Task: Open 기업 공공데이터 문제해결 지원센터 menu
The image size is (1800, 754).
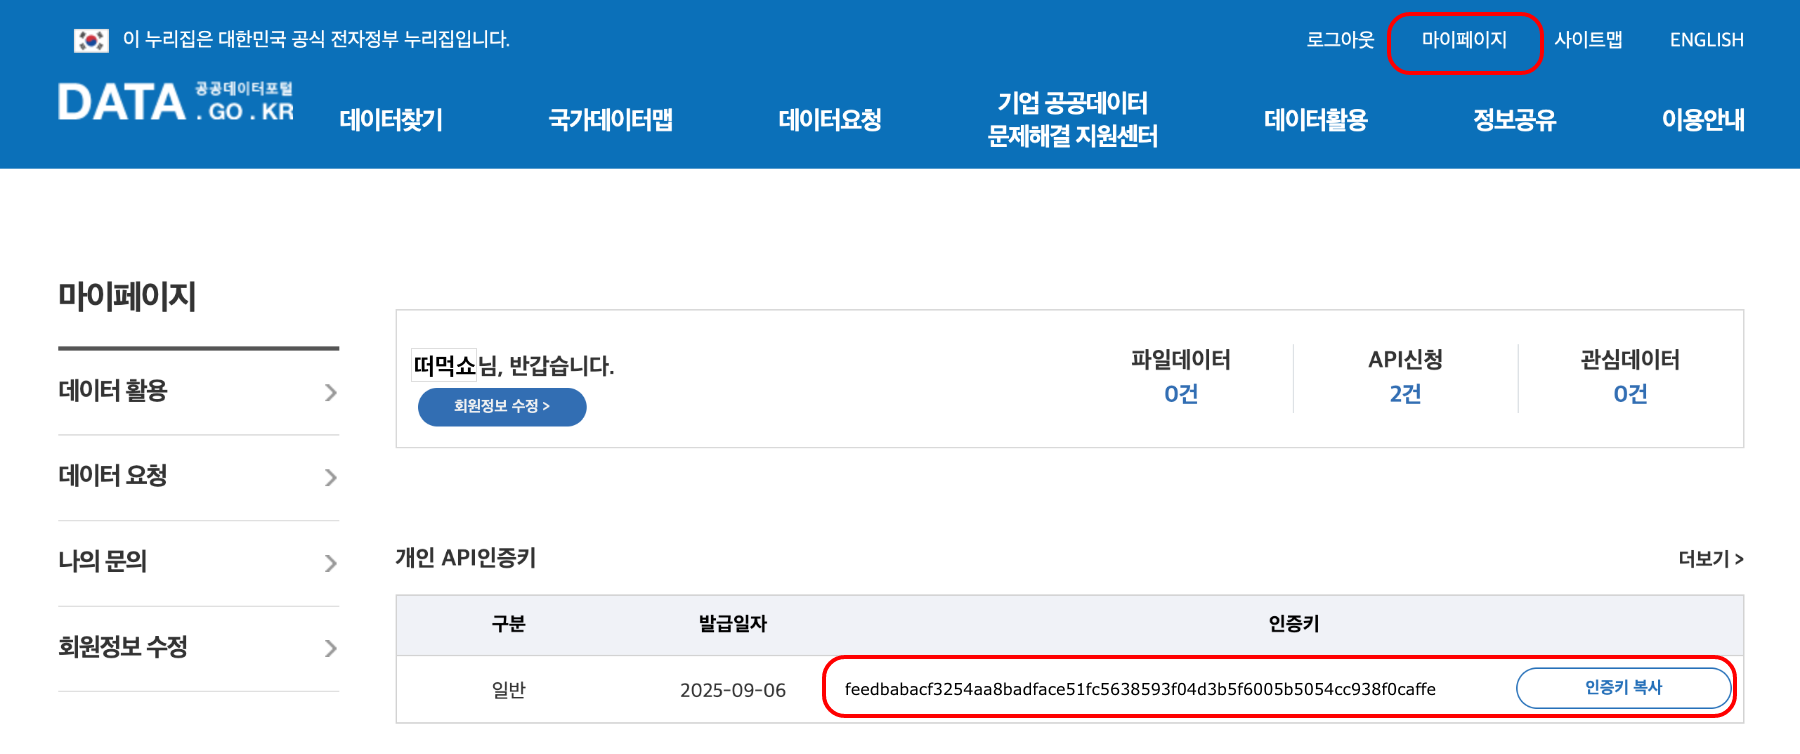Action: [1072, 120]
